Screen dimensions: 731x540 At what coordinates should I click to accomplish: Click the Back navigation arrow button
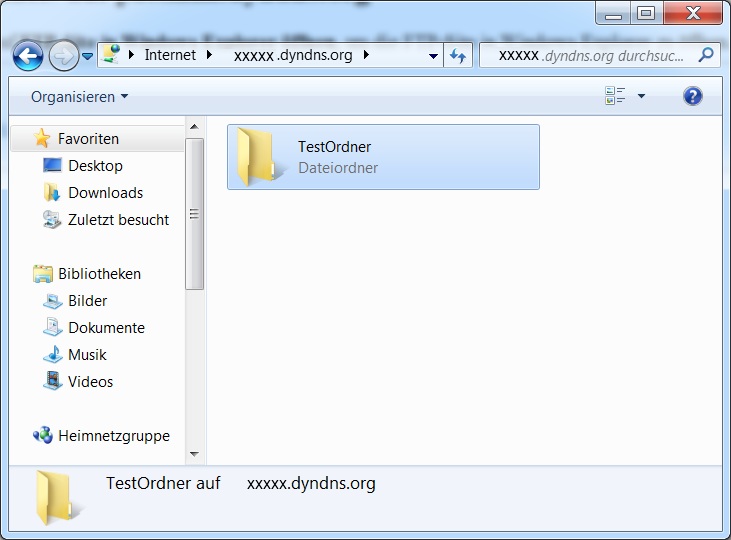point(28,56)
